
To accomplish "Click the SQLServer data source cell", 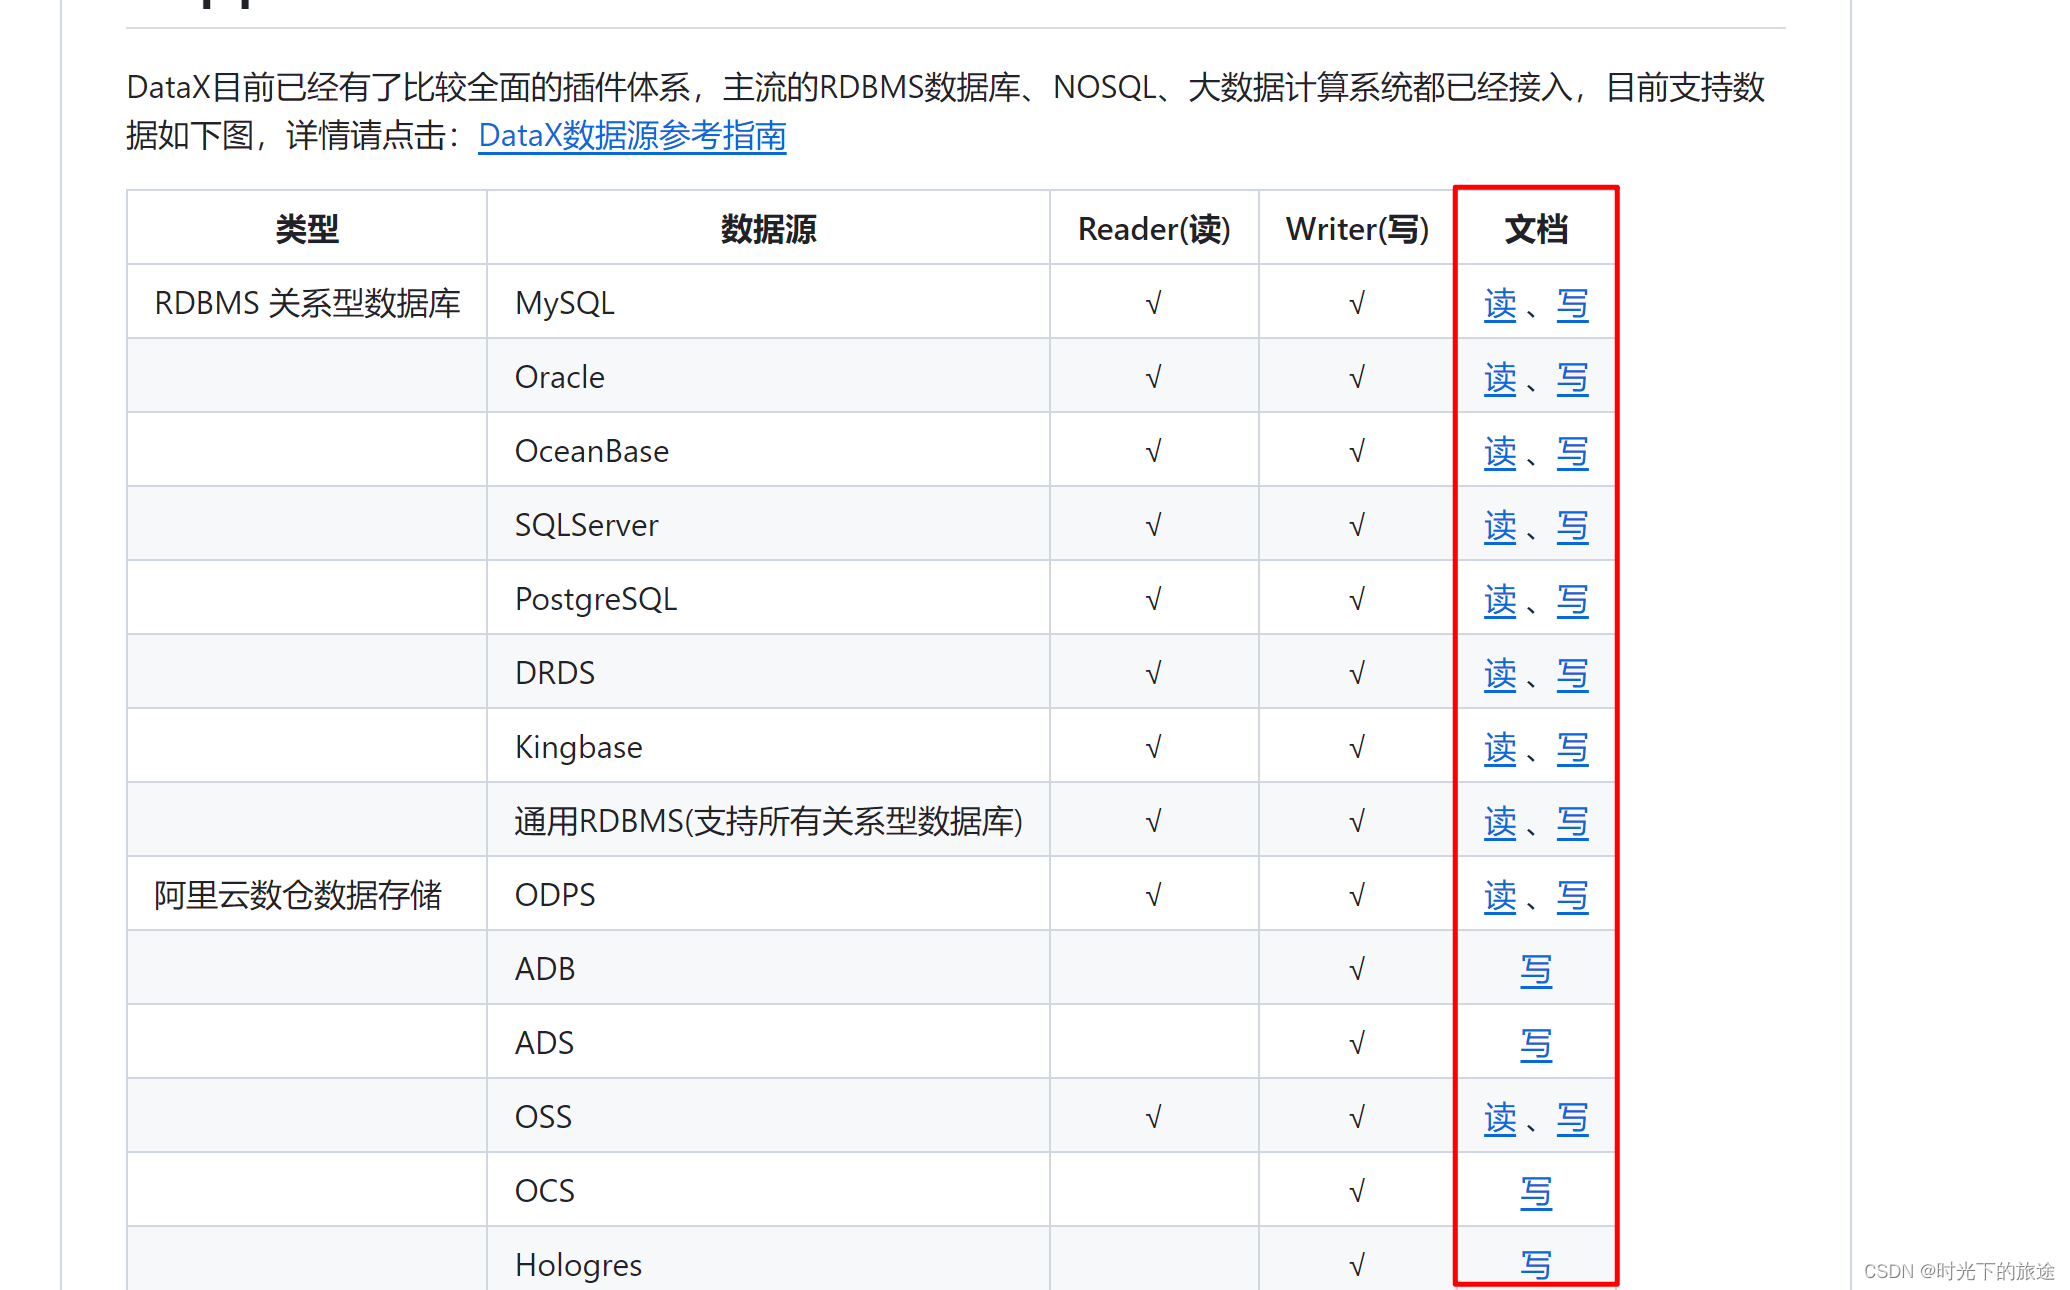I will [768, 524].
